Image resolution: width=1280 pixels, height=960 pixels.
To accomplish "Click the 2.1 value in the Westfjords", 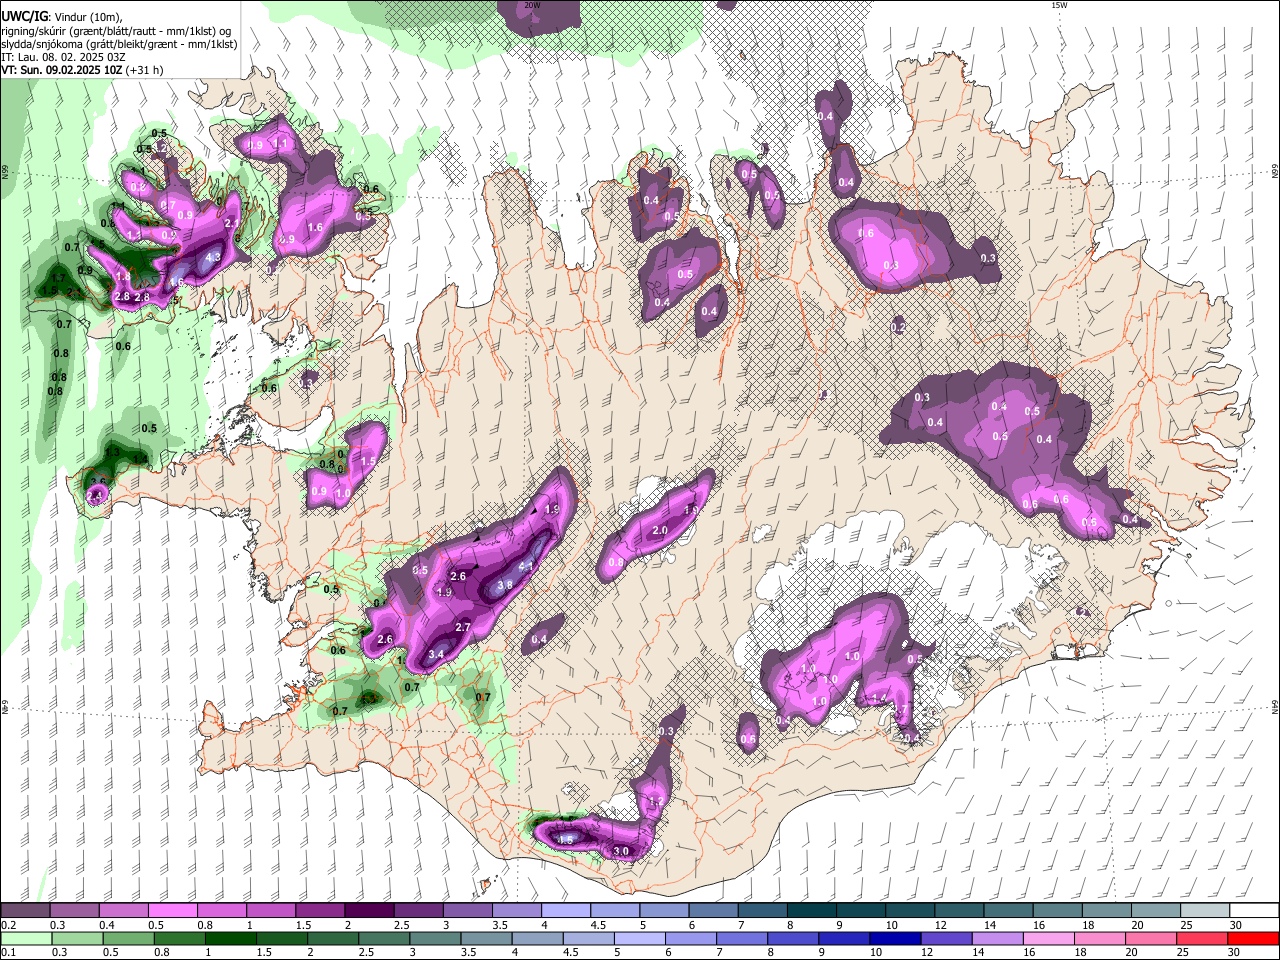I will [233, 223].
